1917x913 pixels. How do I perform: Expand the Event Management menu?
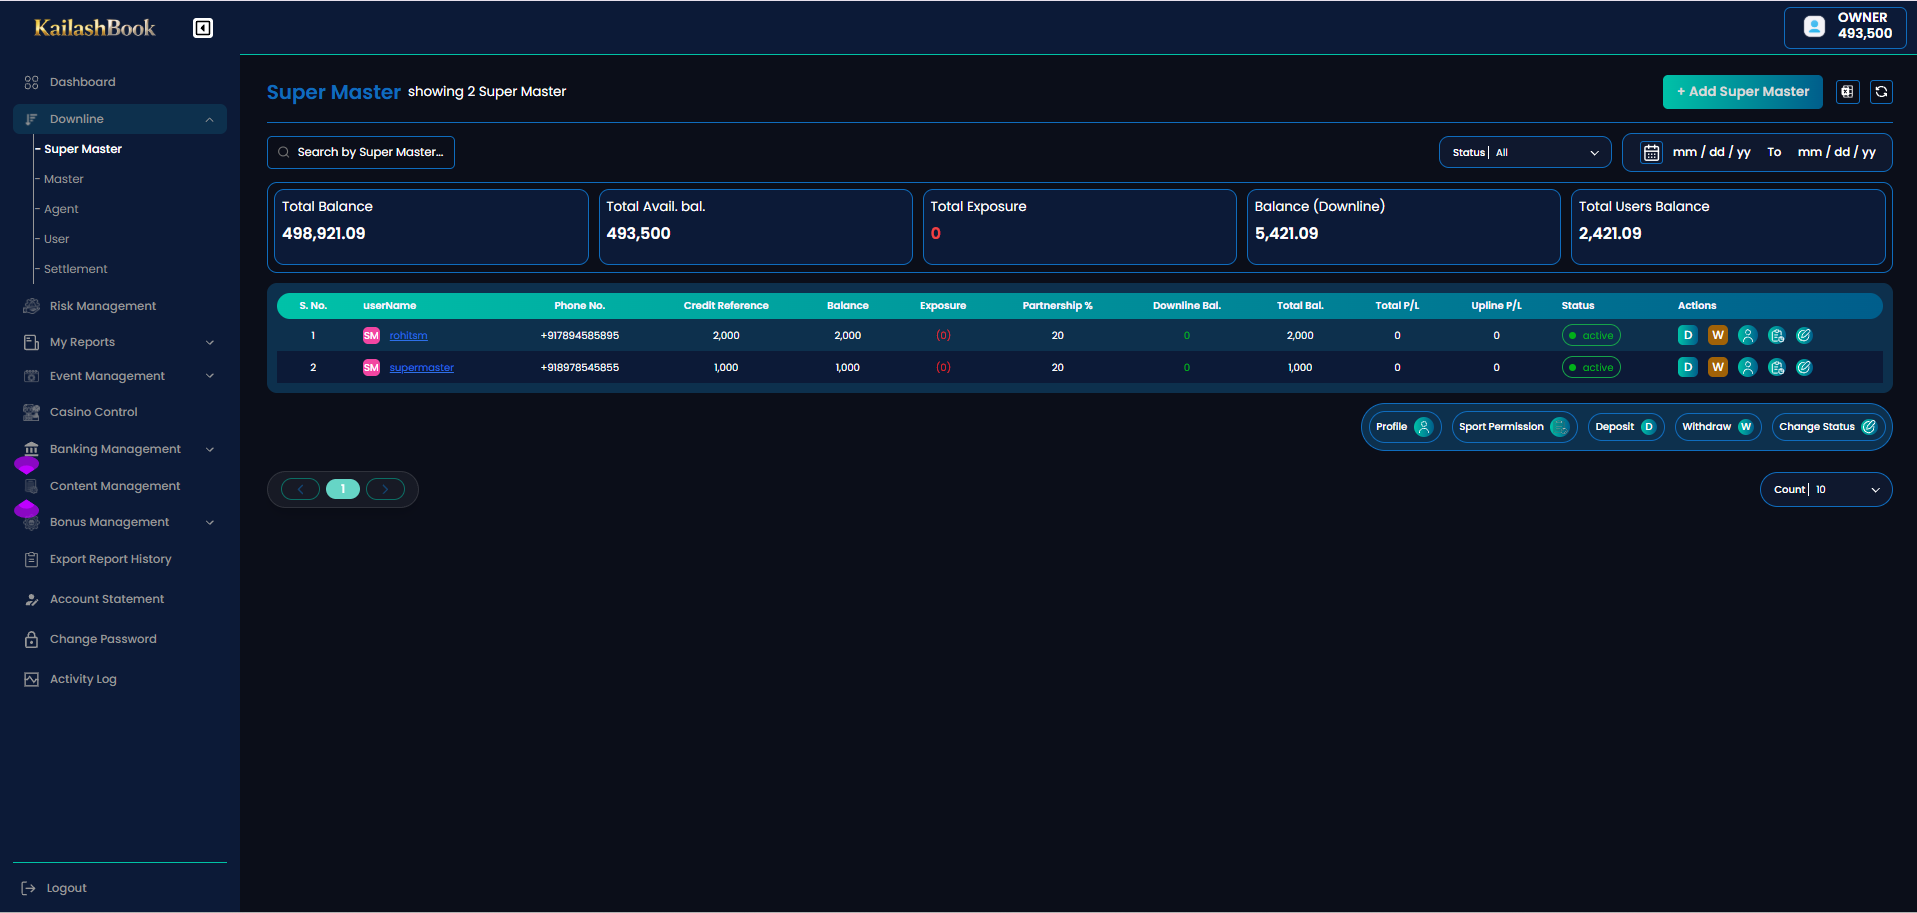coord(120,376)
